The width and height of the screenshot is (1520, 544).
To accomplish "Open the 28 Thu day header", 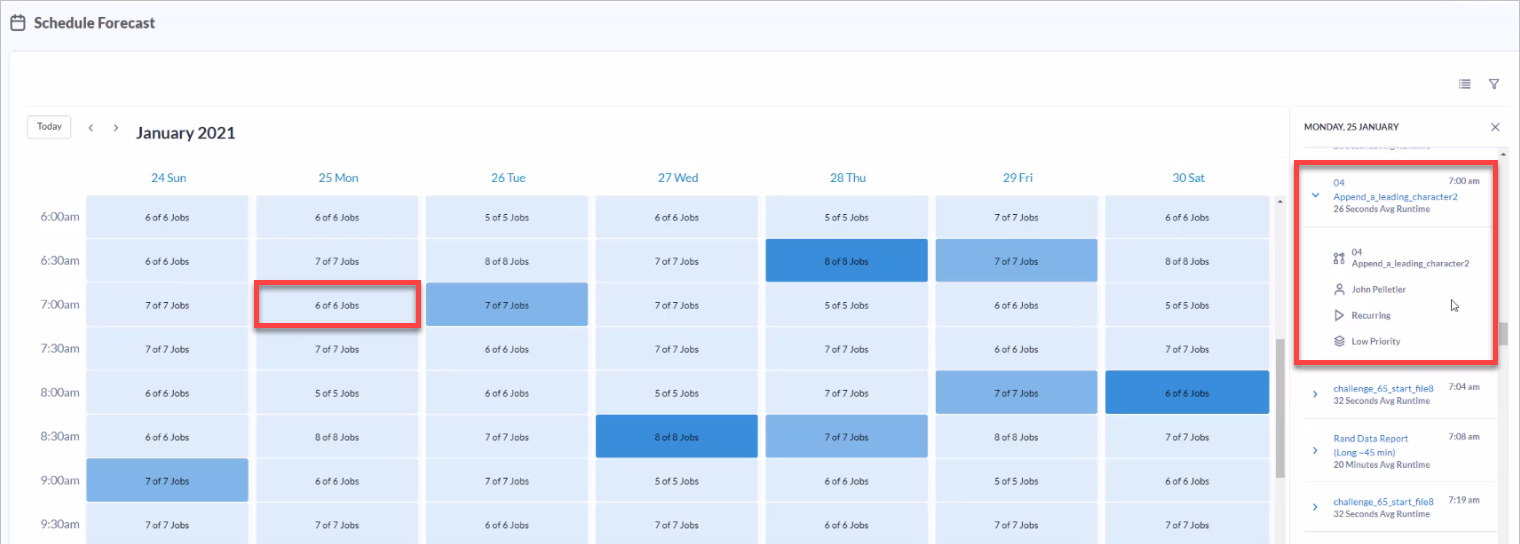I will tap(848, 178).
